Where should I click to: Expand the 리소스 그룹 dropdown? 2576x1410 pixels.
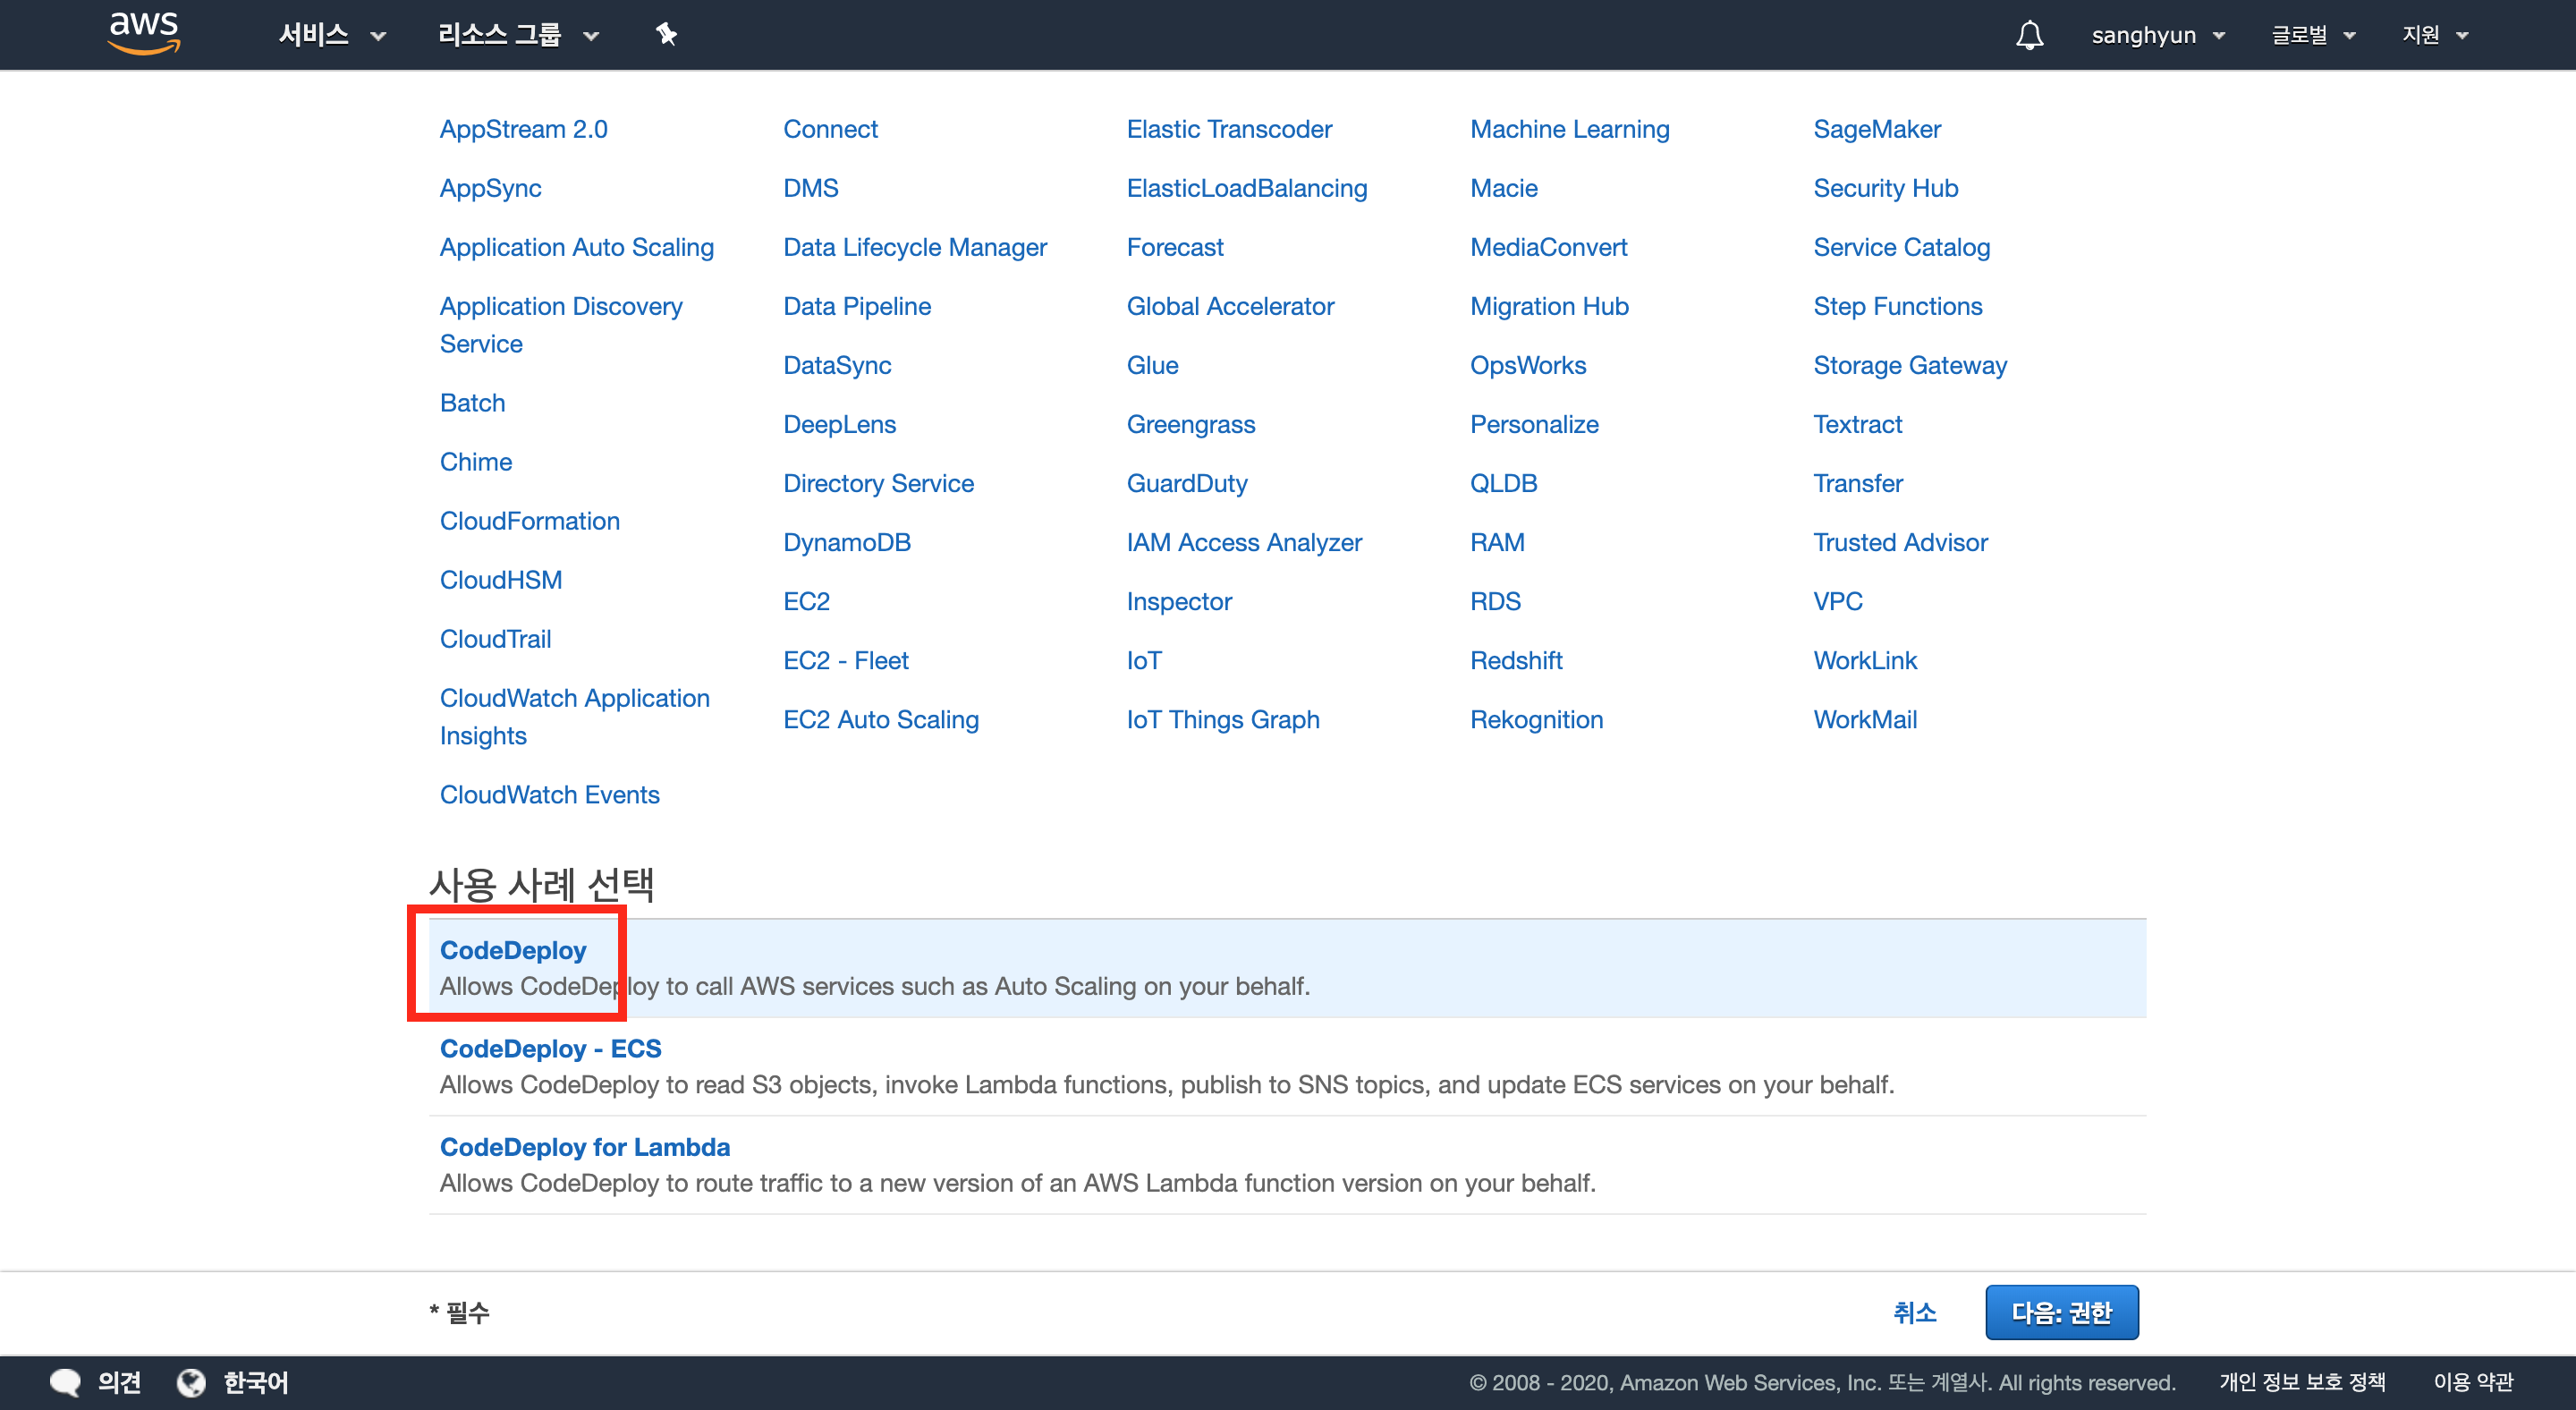(517, 35)
